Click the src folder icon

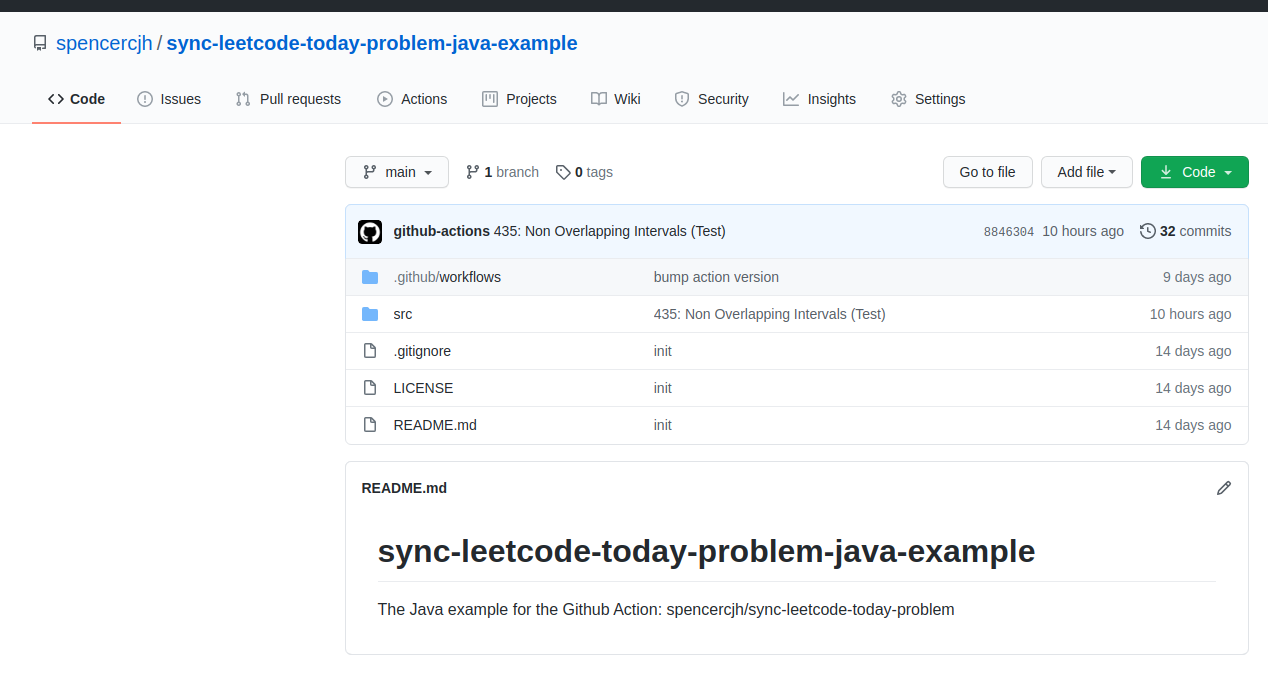click(x=370, y=314)
